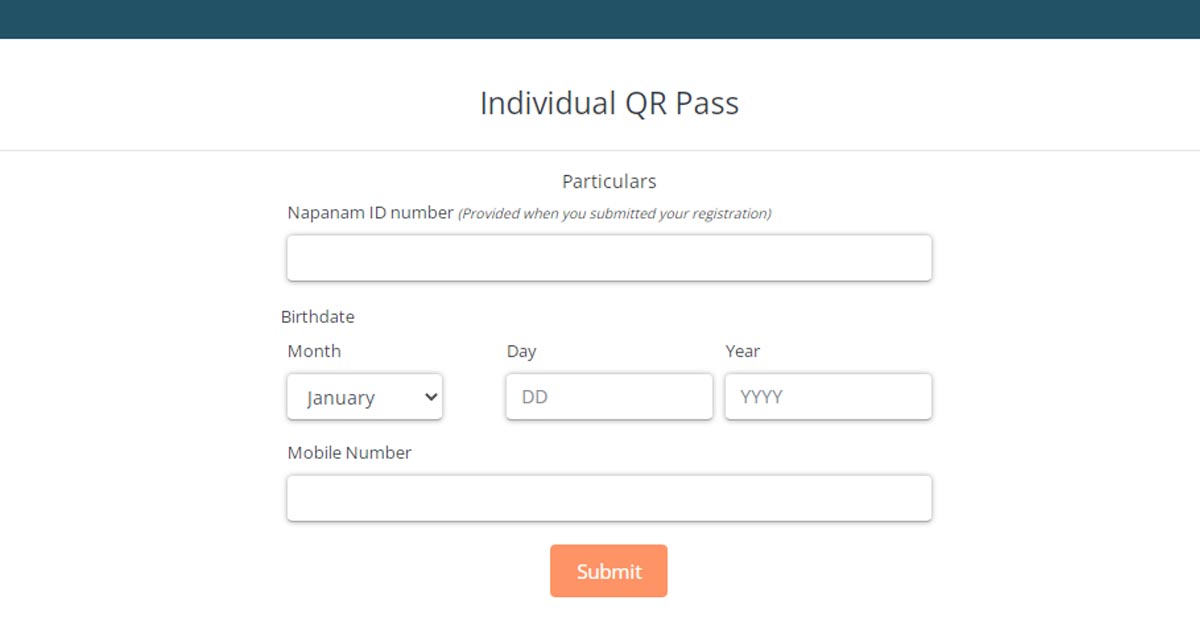
Task: Click the Birthdate label
Action: (x=318, y=316)
